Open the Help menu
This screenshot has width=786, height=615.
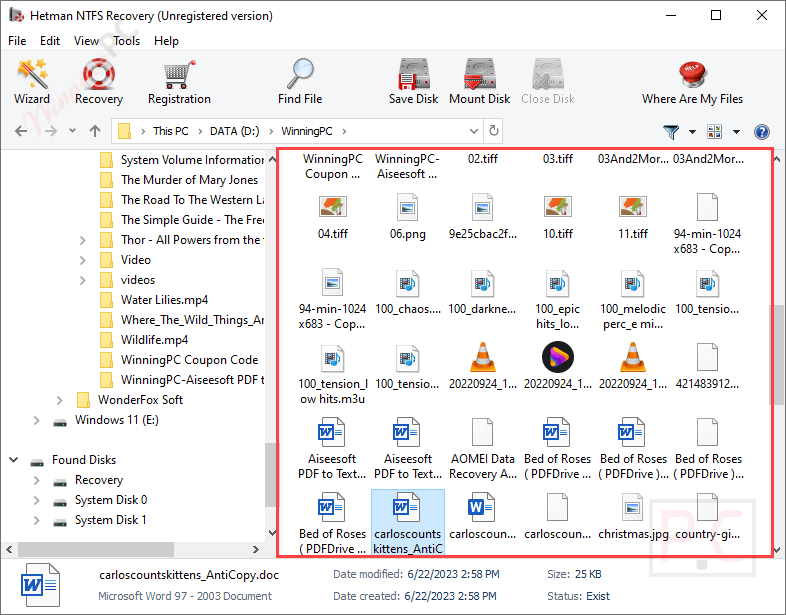pos(166,41)
